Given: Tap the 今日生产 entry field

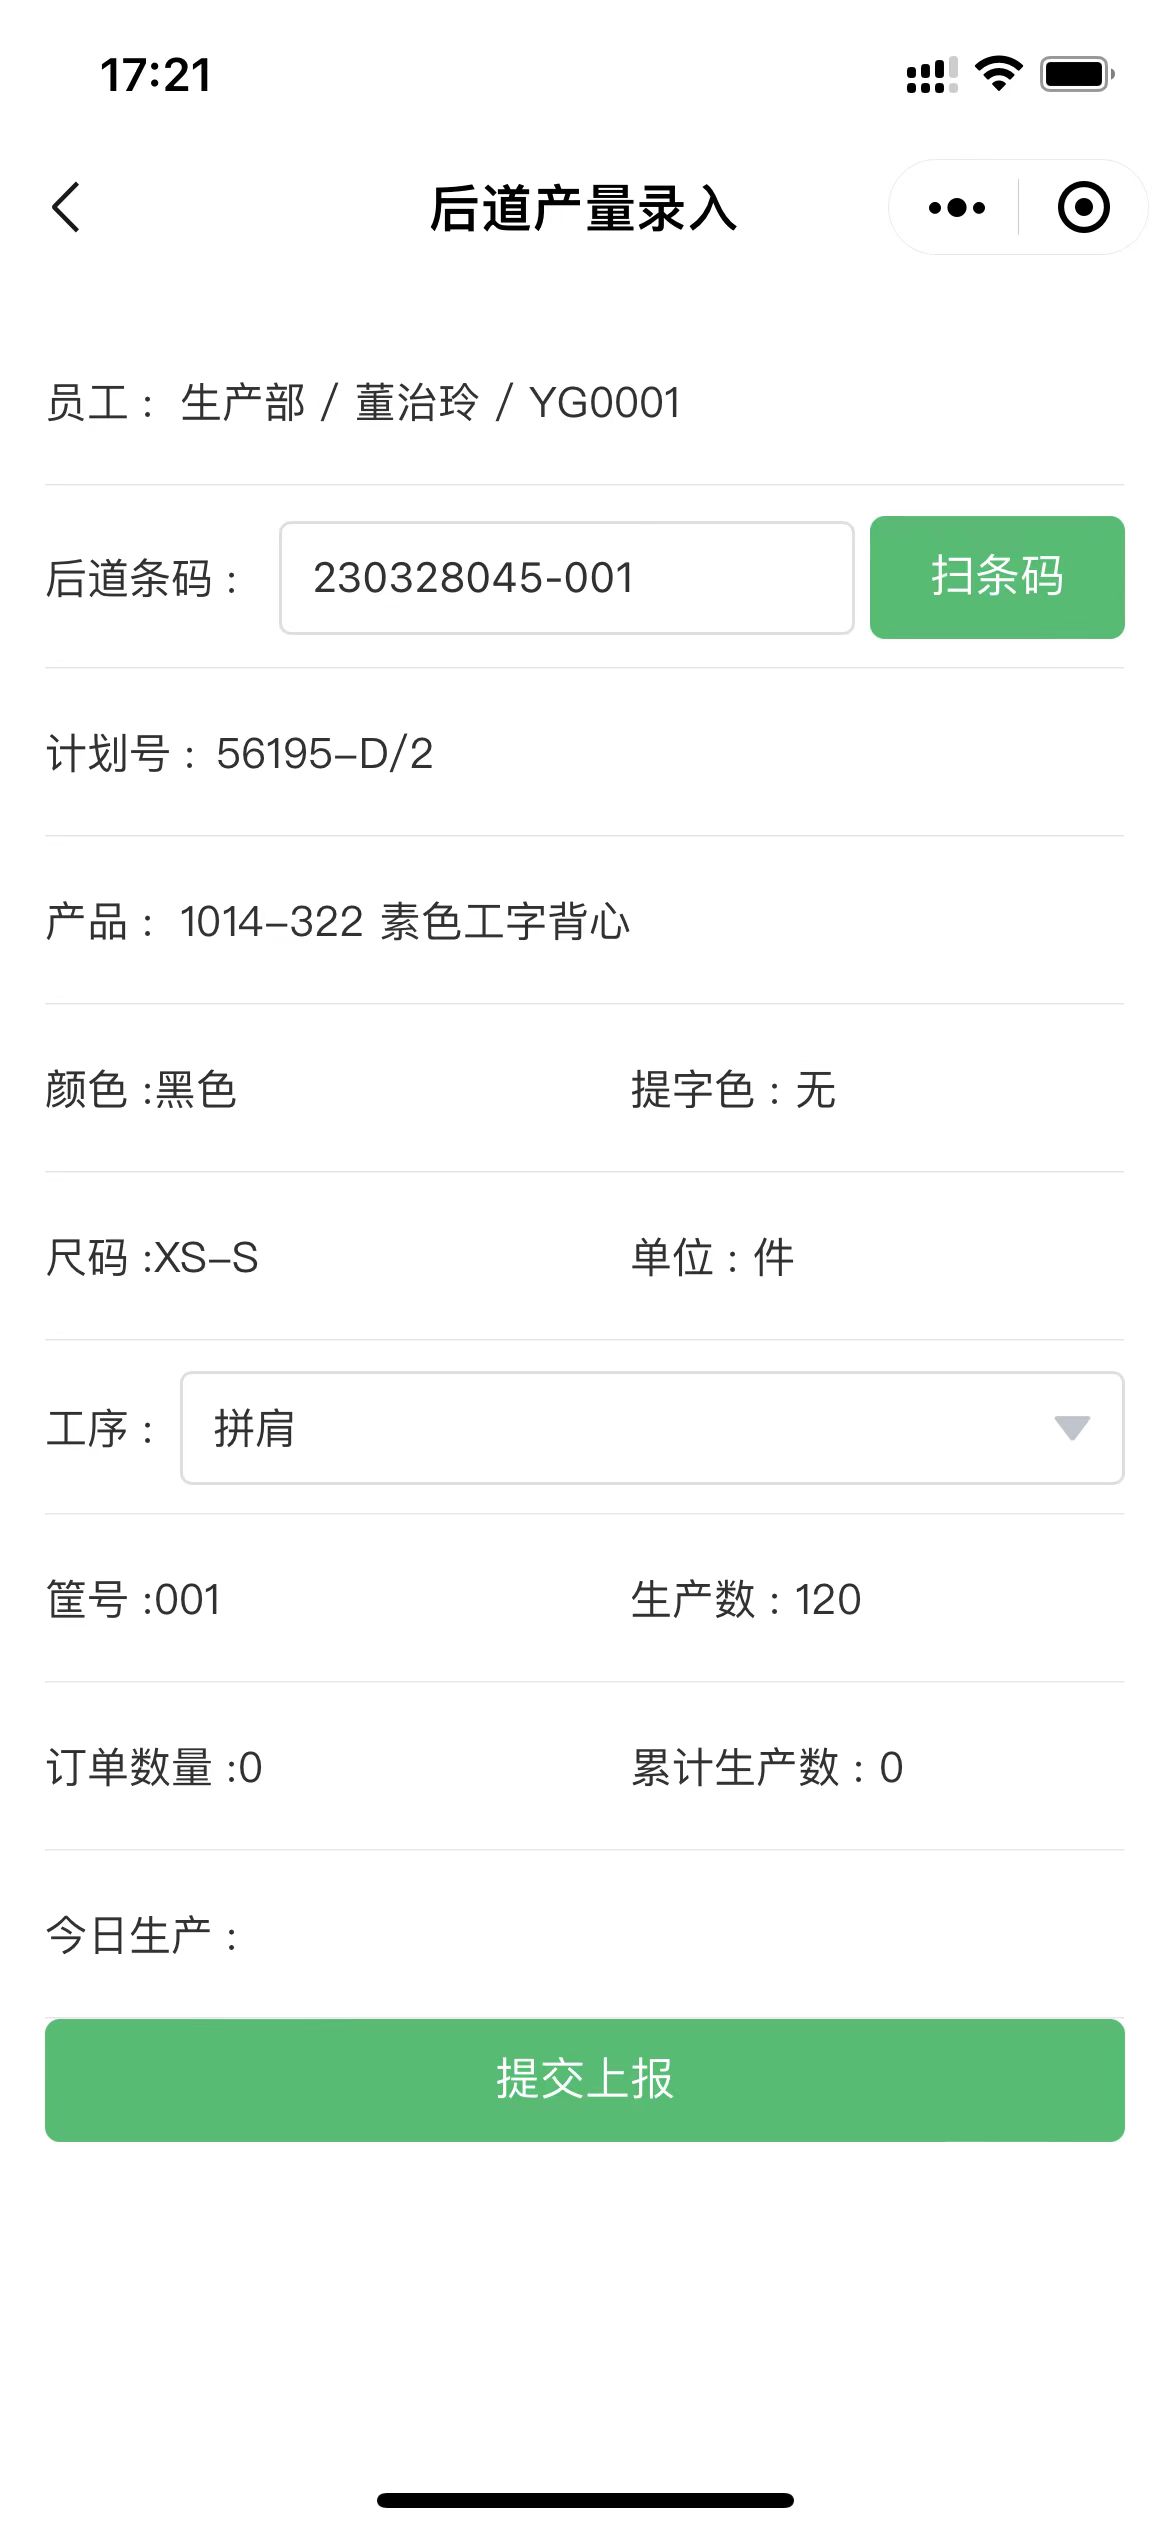Looking at the screenshot, I should click(680, 1936).
